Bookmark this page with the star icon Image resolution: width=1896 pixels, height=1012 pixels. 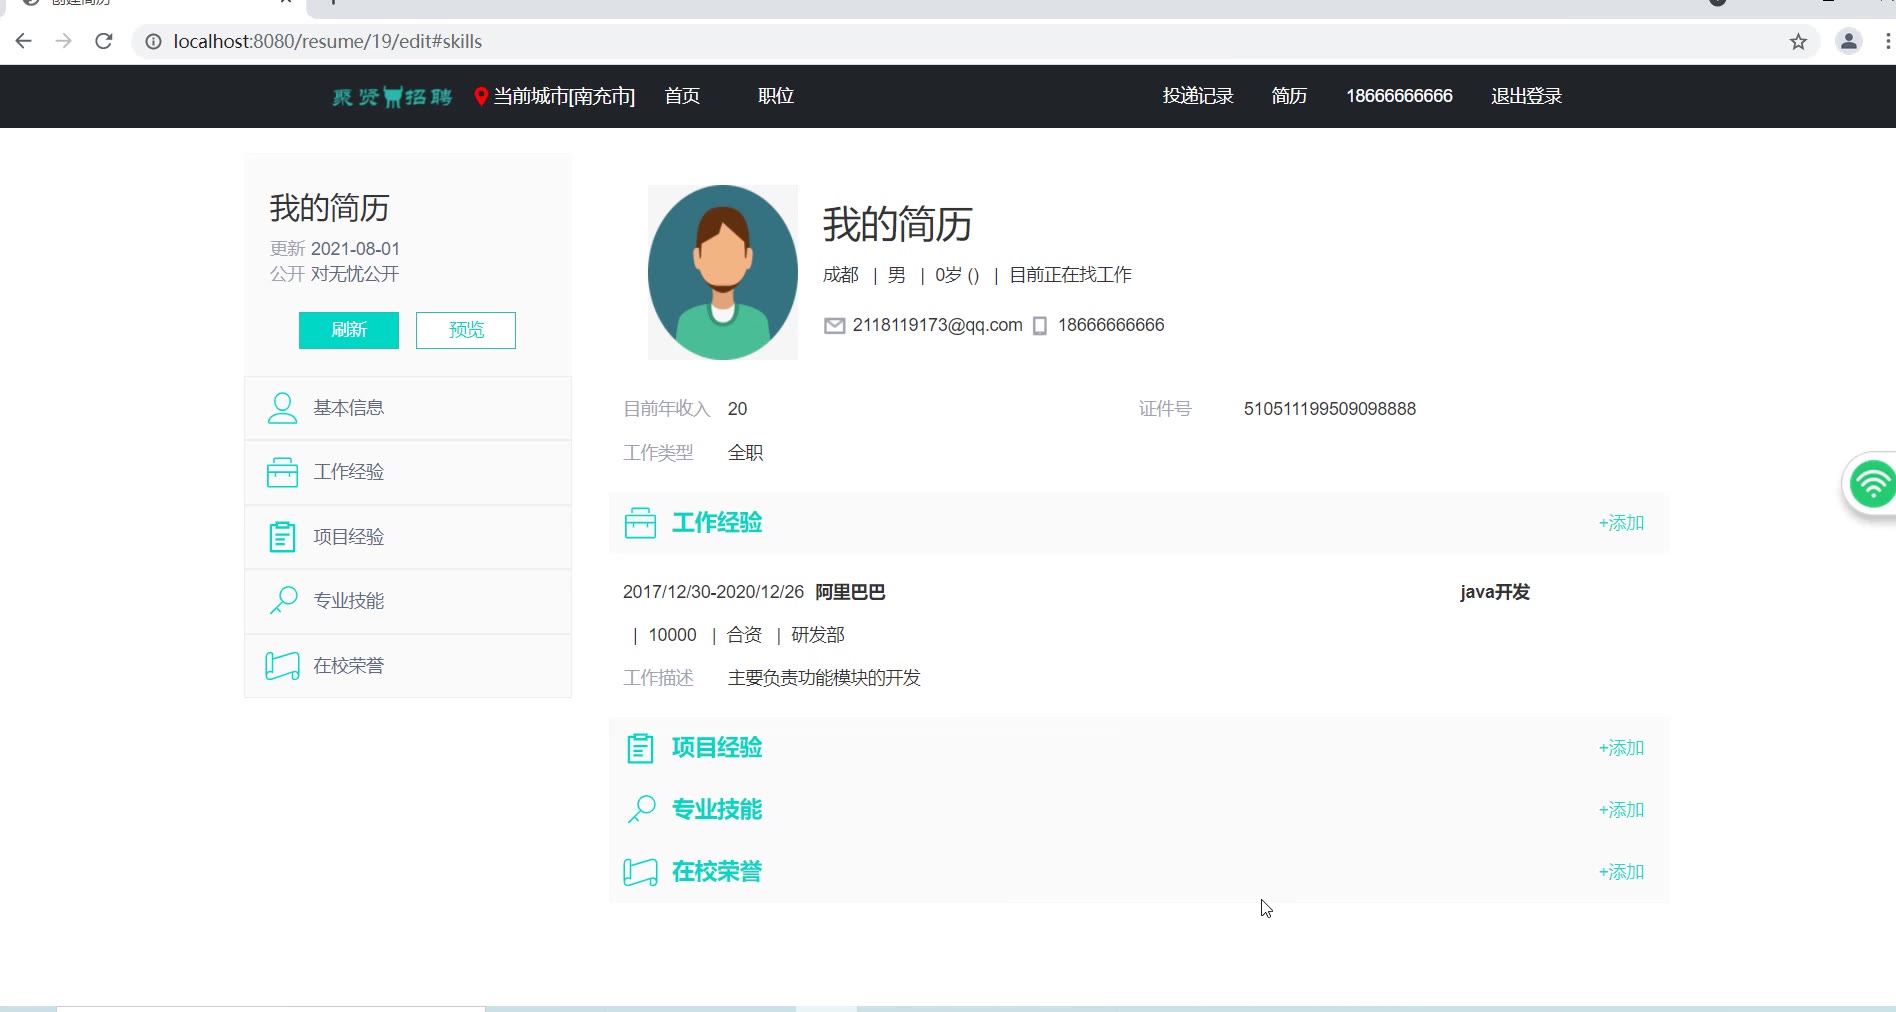click(1798, 41)
